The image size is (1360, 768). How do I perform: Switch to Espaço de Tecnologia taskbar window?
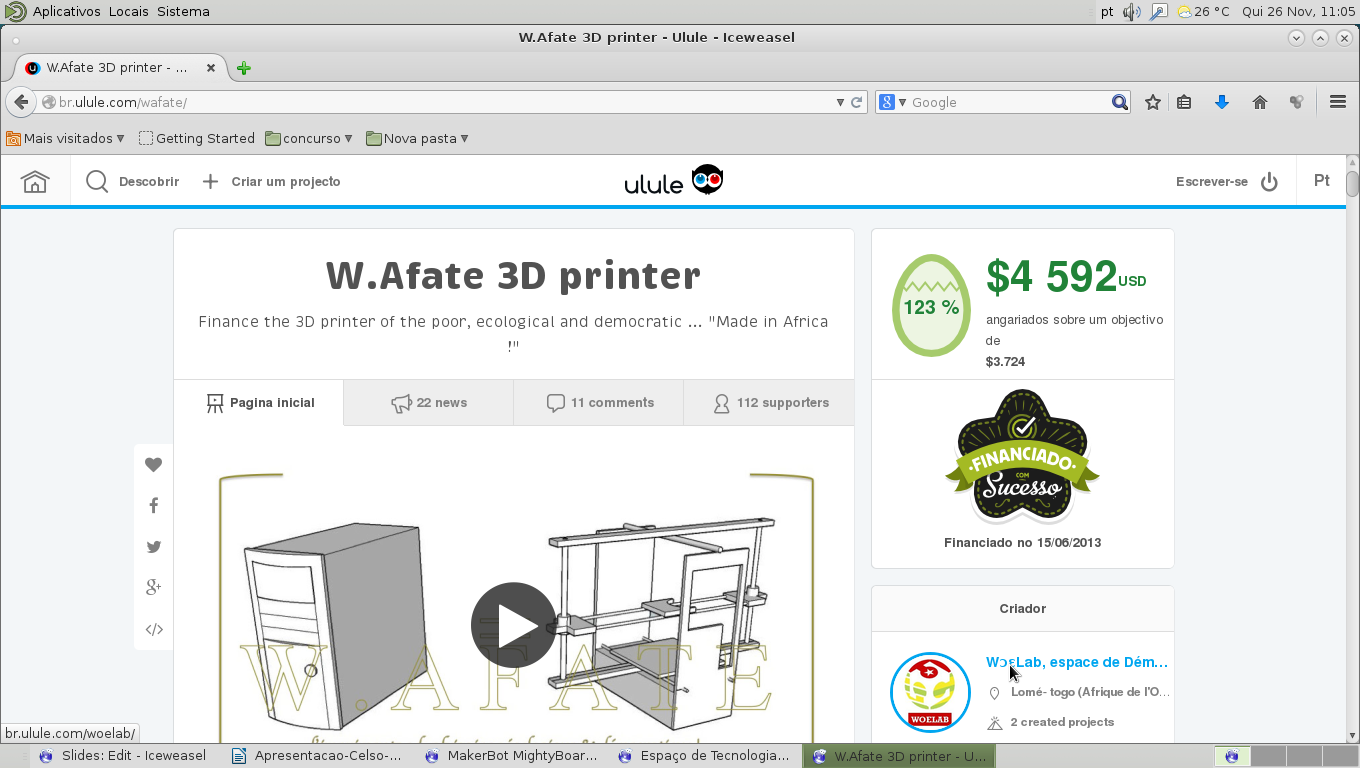(x=704, y=756)
